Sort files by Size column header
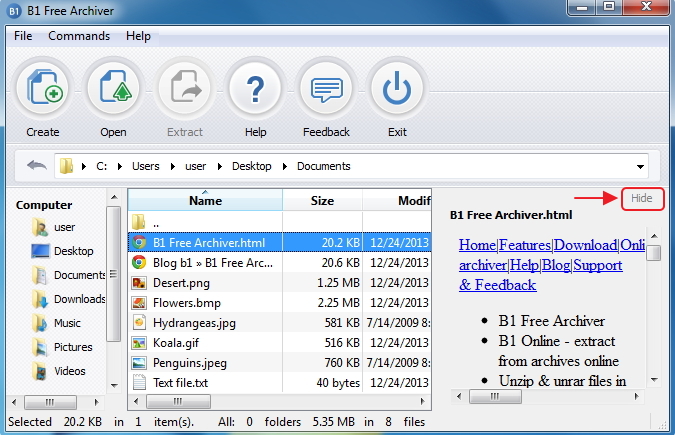675x435 pixels. coord(322,200)
